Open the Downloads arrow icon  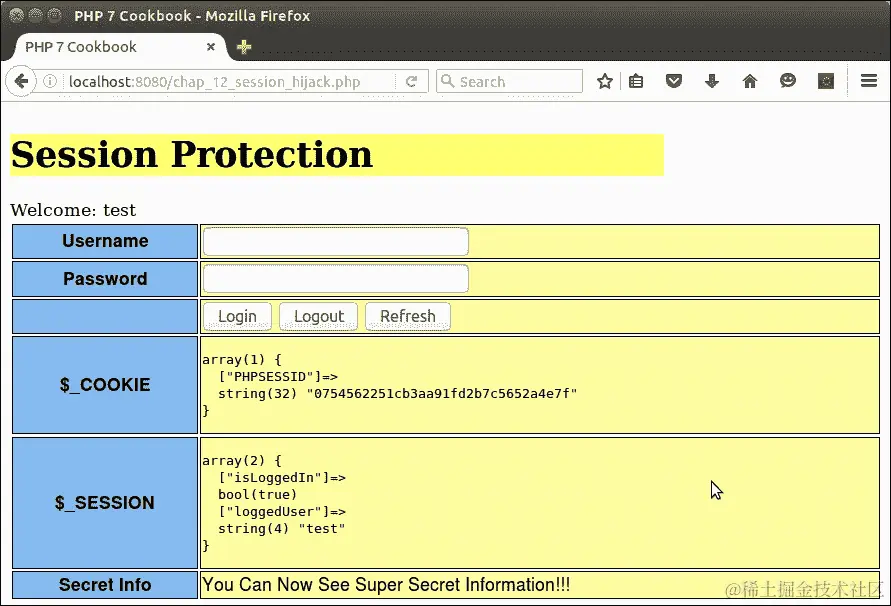712,81
